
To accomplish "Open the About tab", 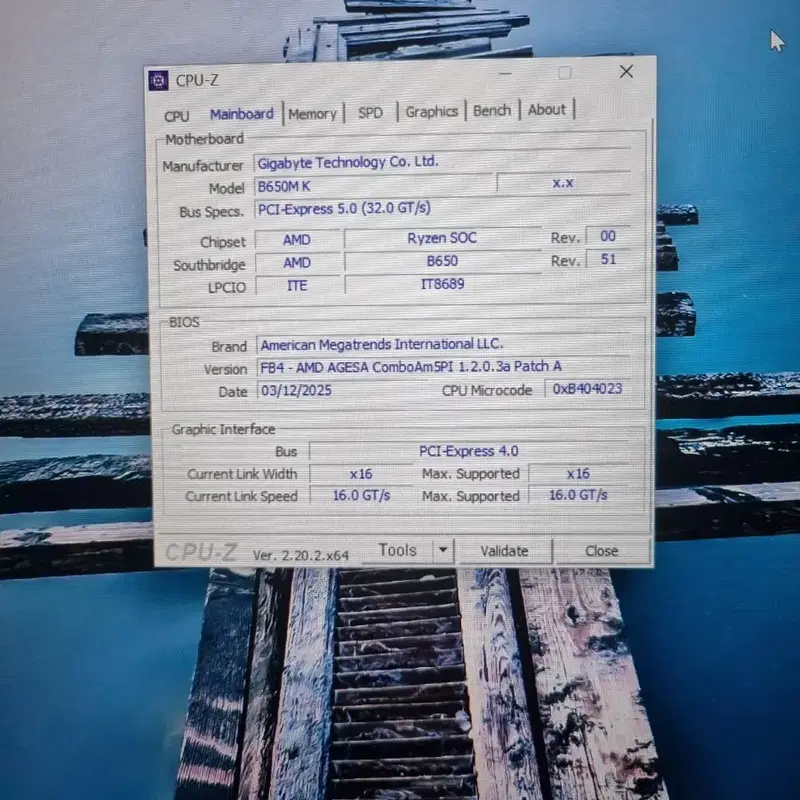I will pos(546,109).
